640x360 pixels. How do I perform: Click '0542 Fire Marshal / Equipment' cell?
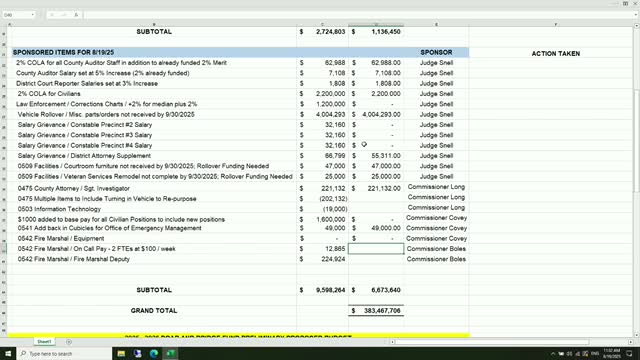pos(61,238)
